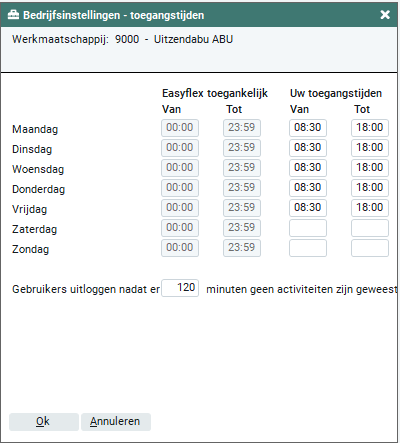
Task: Click the Annuleren button
Action: (116, 422)
